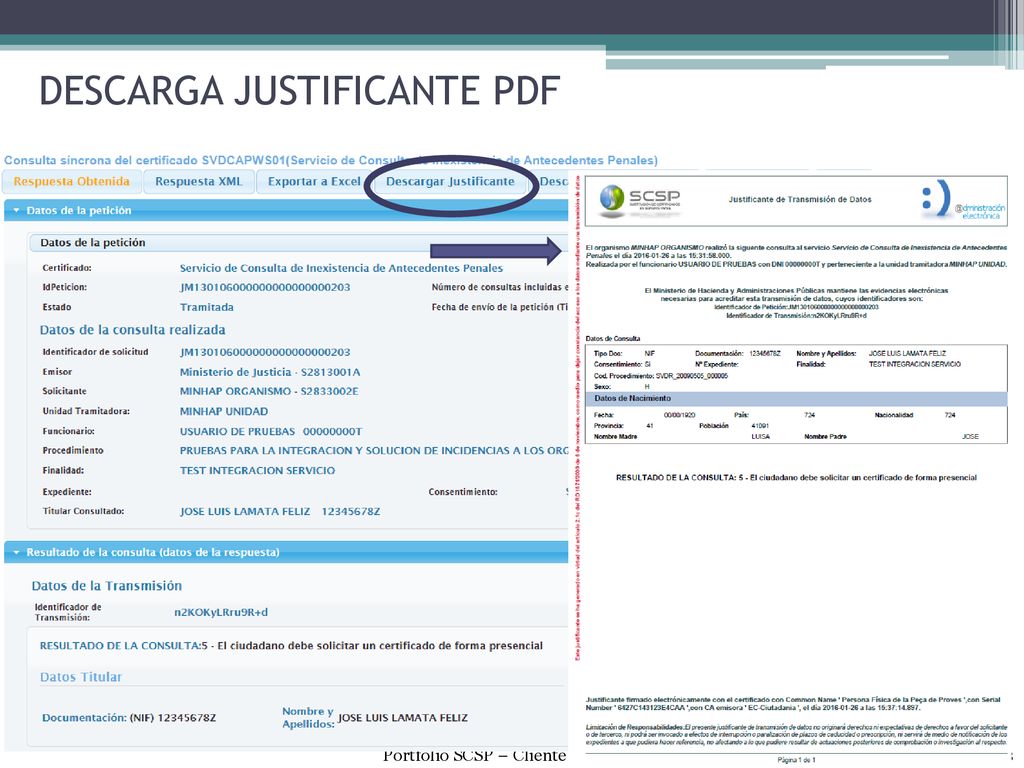The image size is (1024, 768).
Task: Switch to the Respuesta XML tab
Action: click(x=199, y=182)
